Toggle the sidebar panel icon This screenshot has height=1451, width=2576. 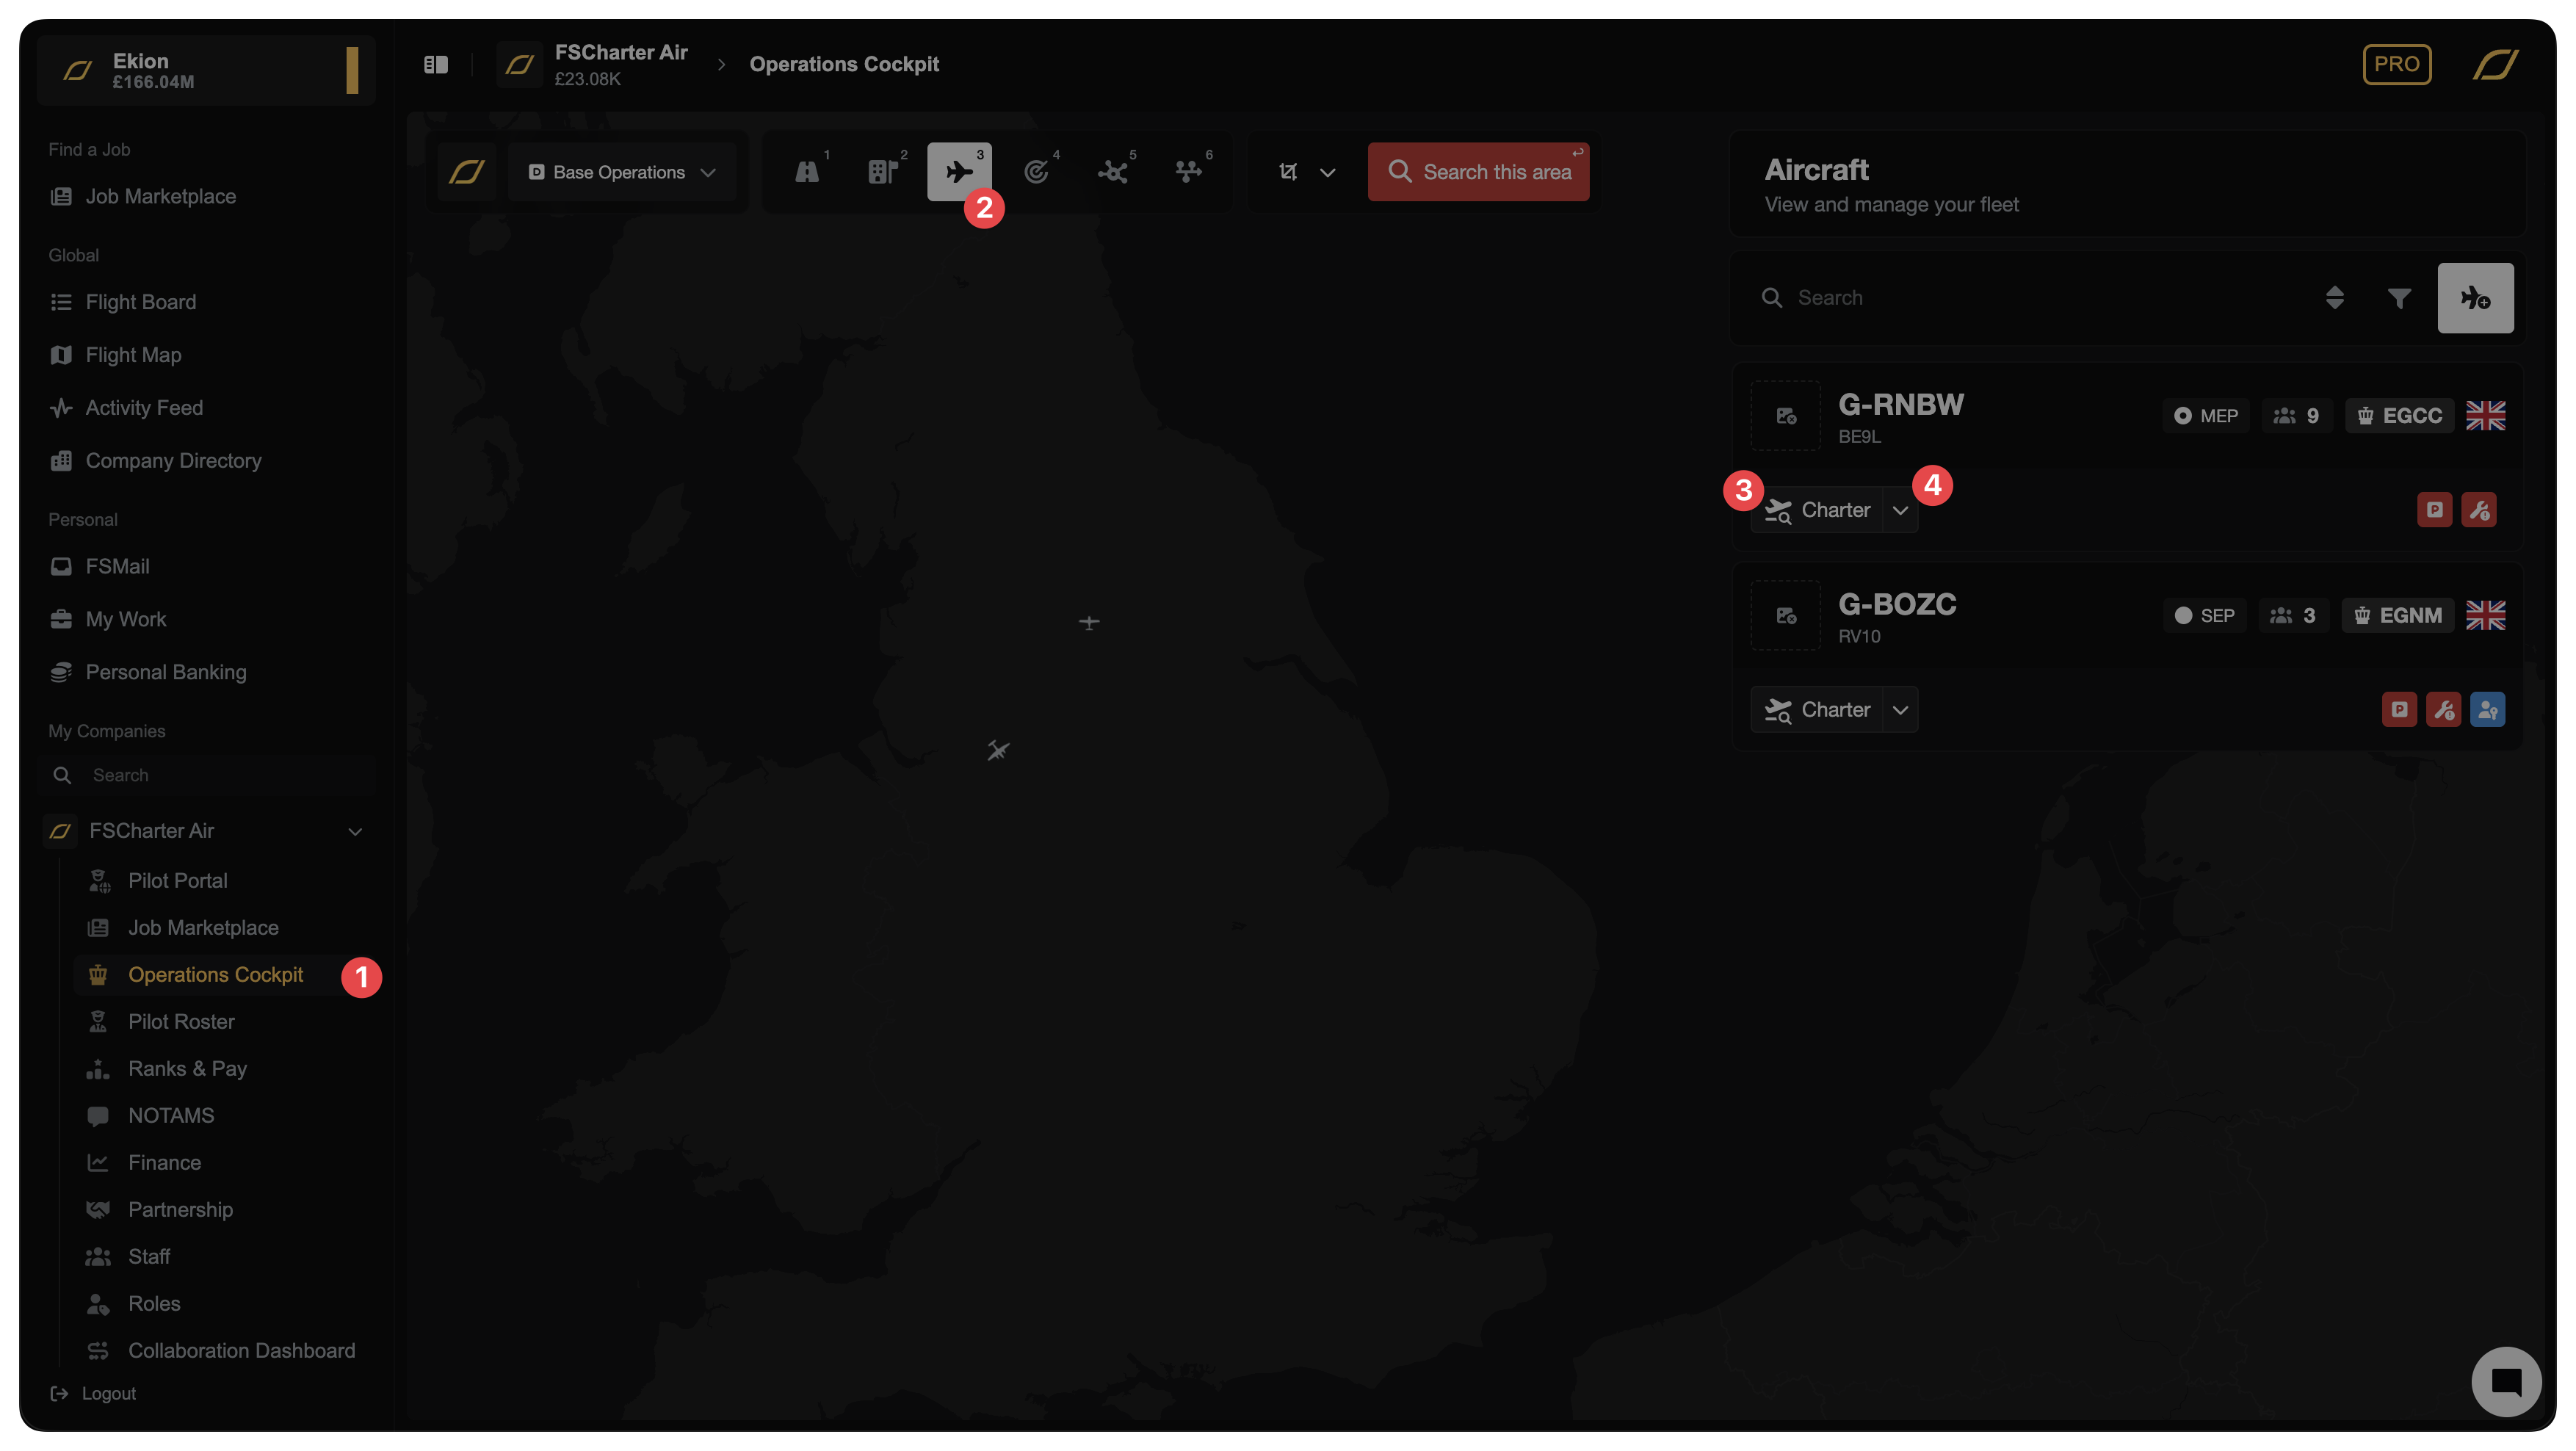pos(436,65)
